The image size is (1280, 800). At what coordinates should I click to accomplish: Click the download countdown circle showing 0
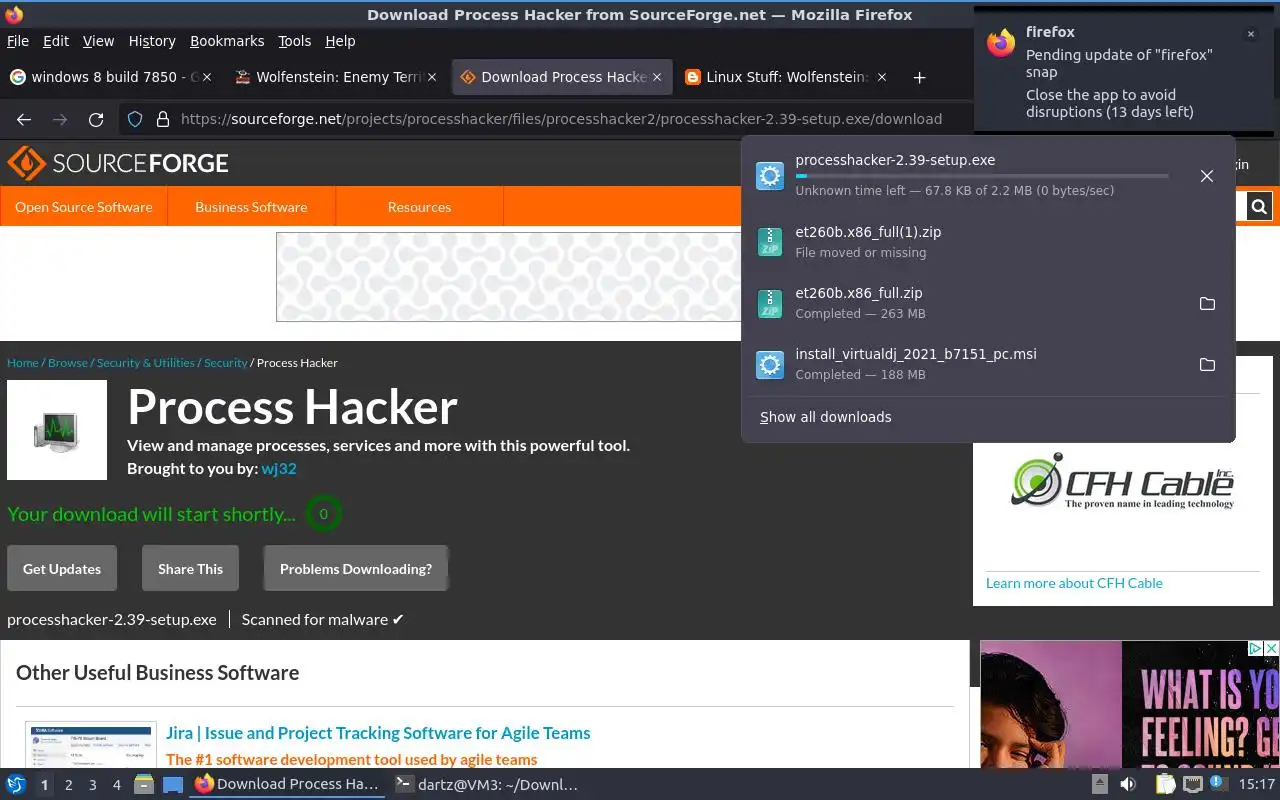[x=323, y=514]
